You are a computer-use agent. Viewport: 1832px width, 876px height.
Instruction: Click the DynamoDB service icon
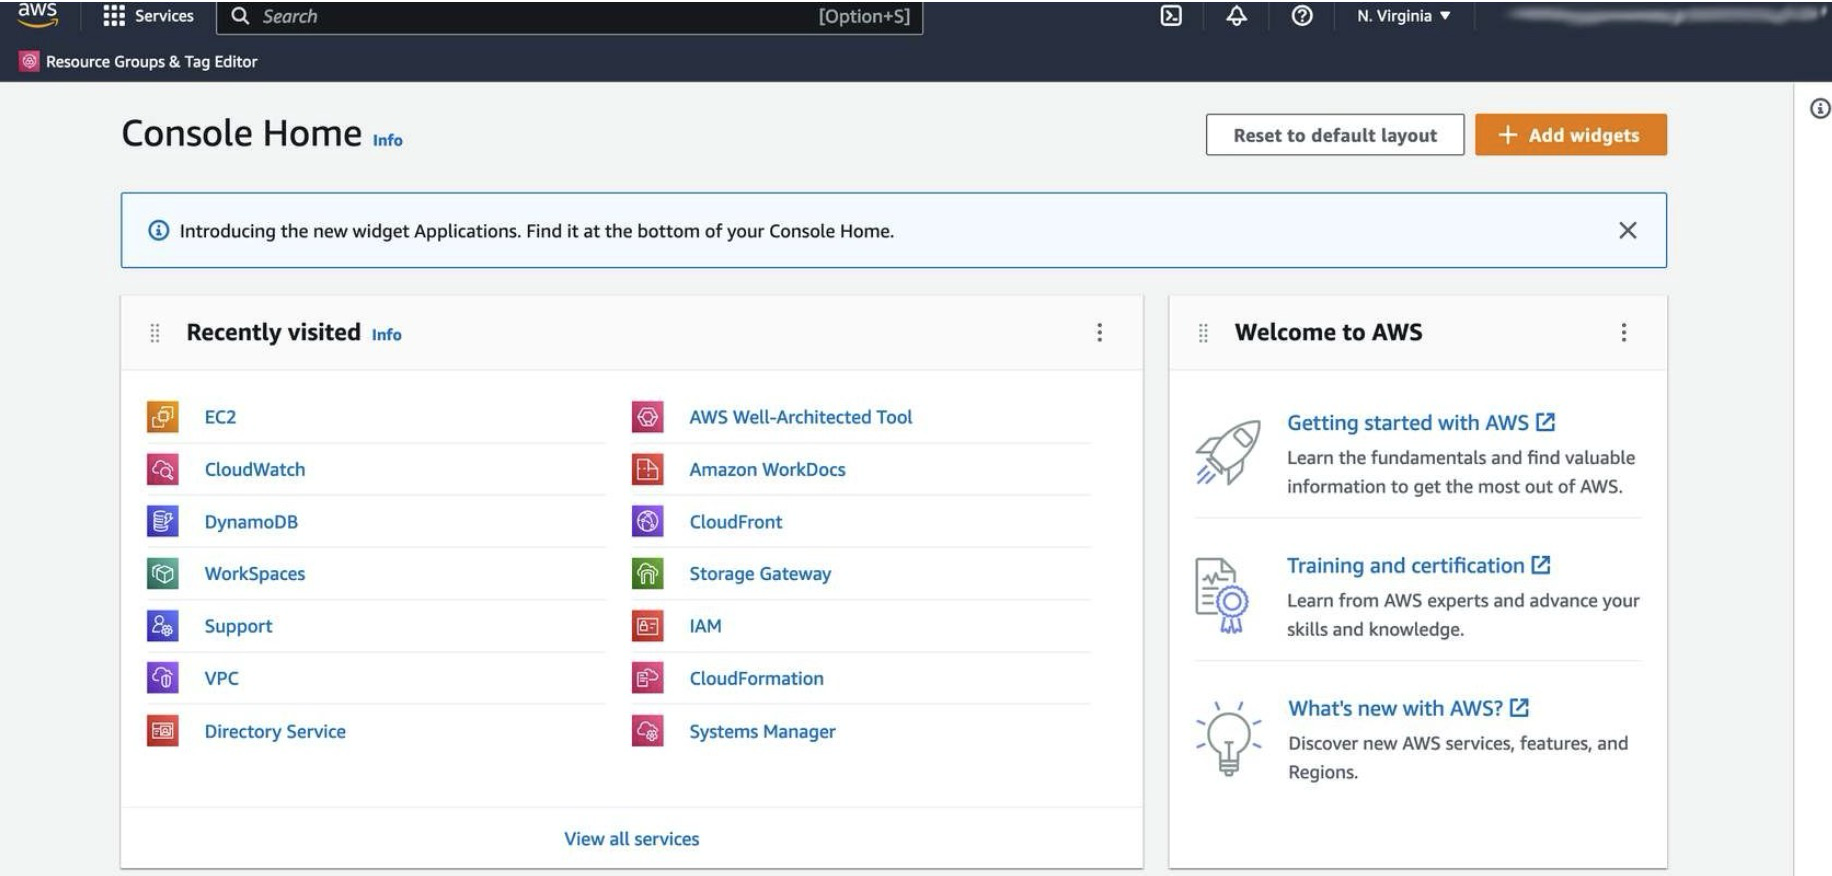click(162, 521)
